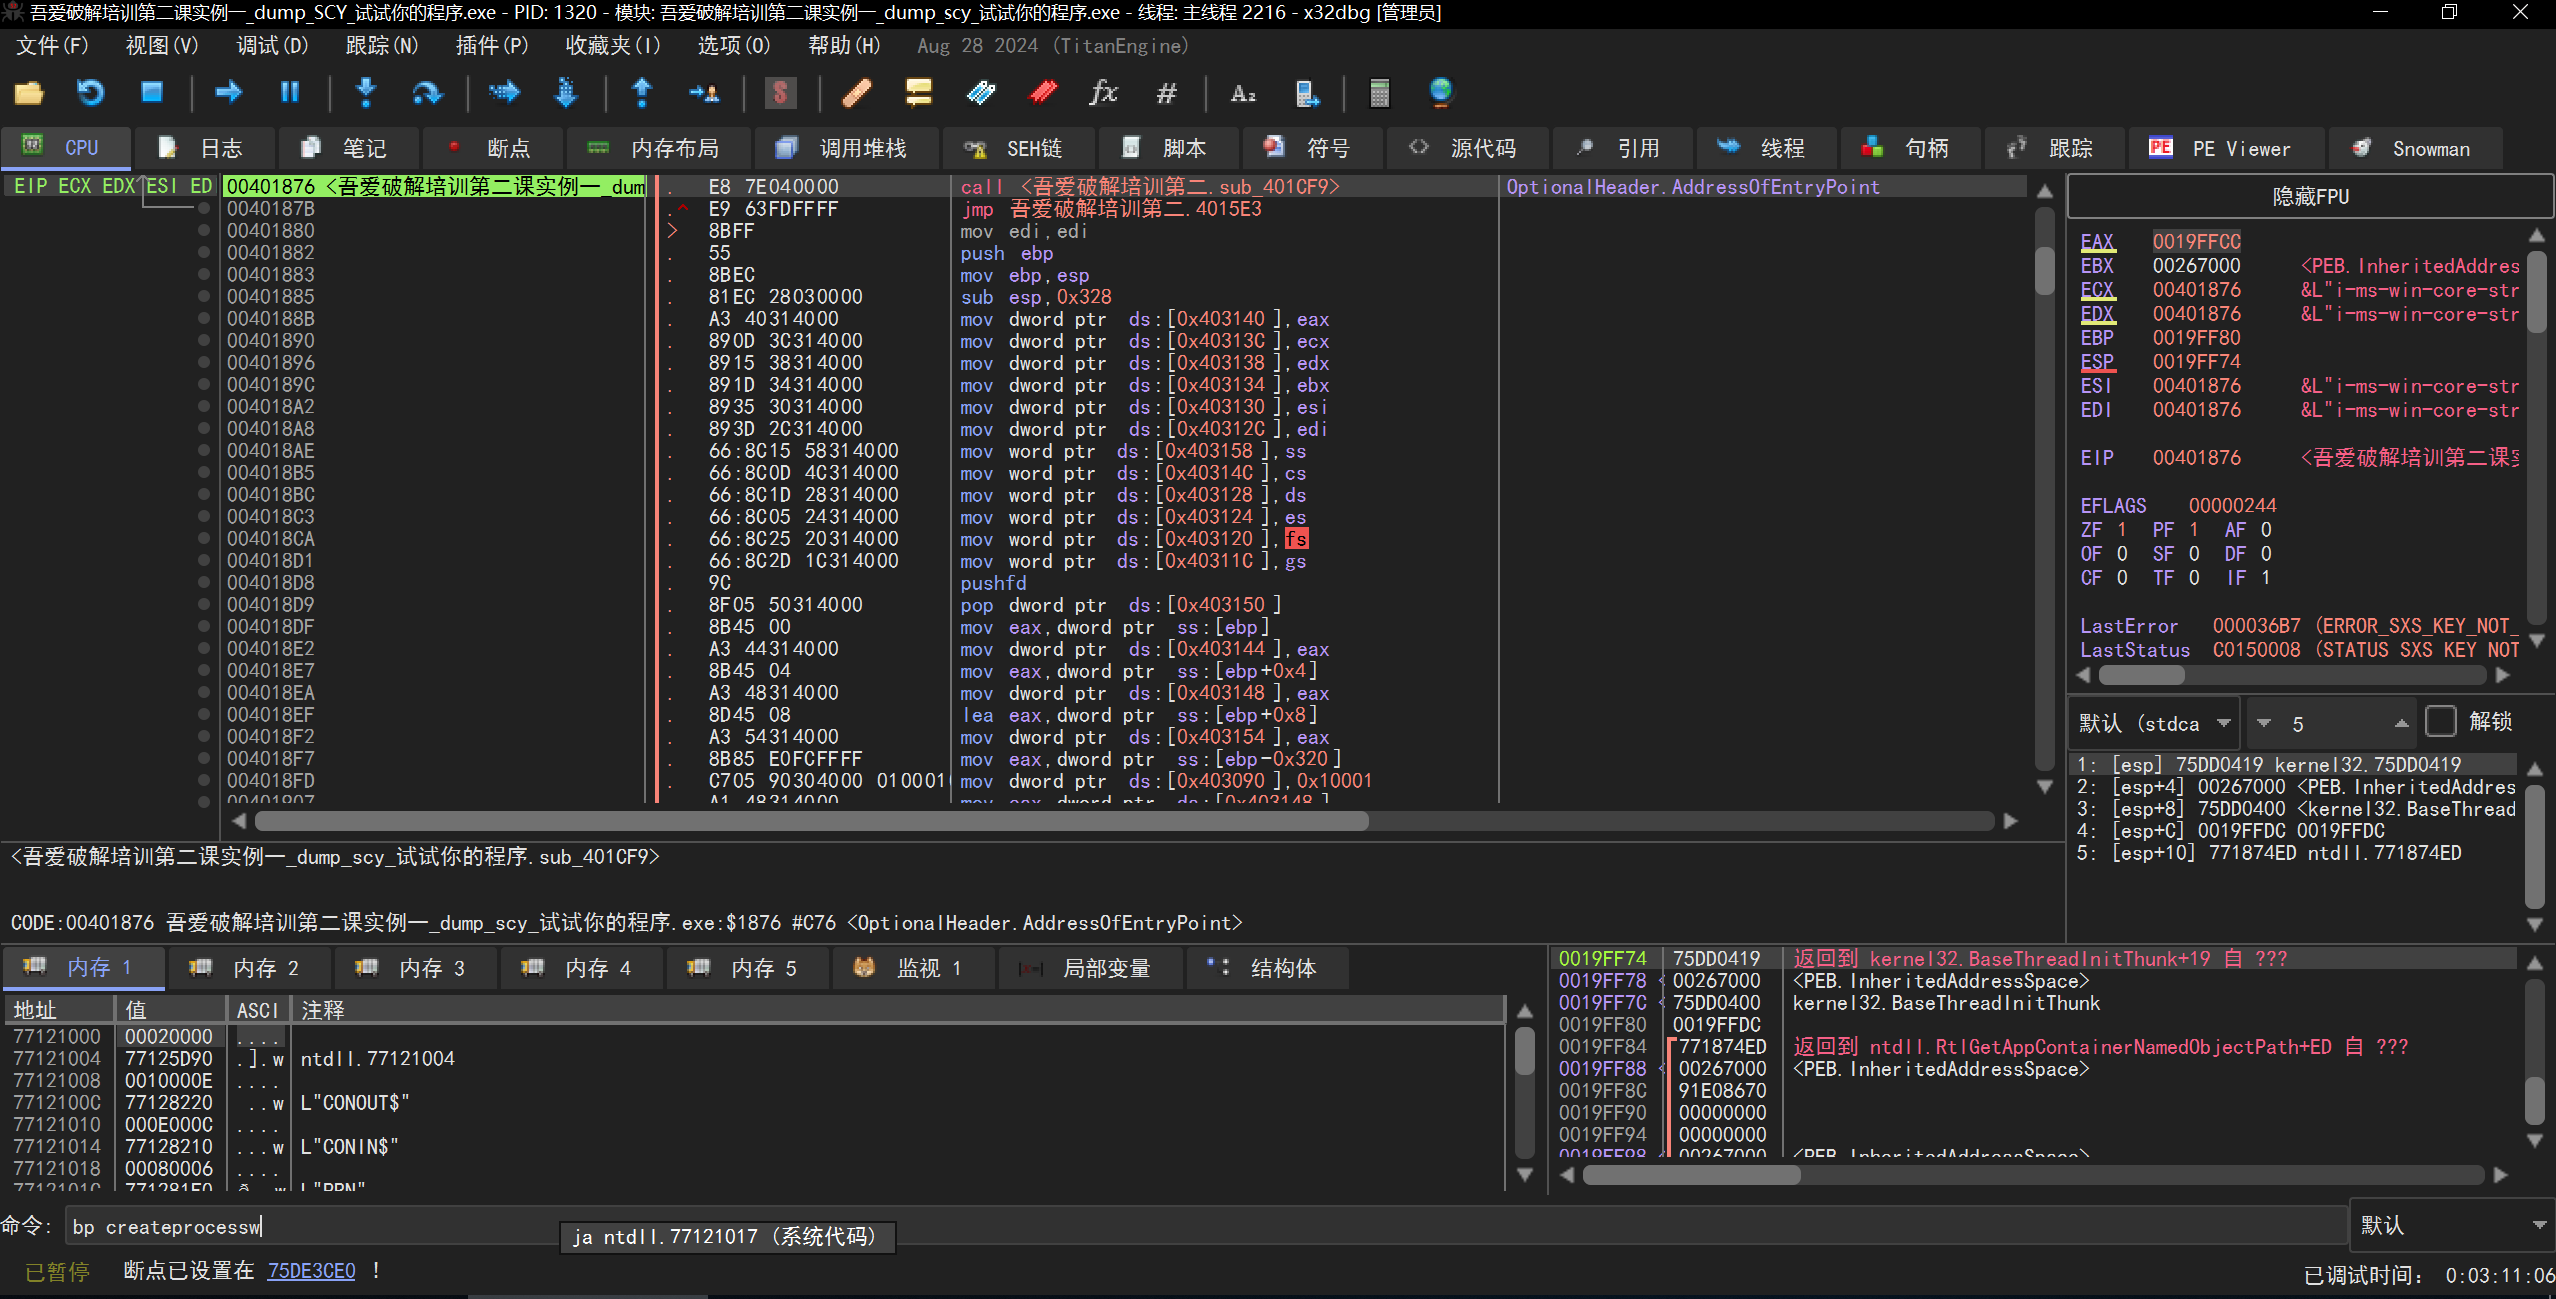Open command type 默认 dropdown
2556x1299 pixels.
tap(2452, 1225)
